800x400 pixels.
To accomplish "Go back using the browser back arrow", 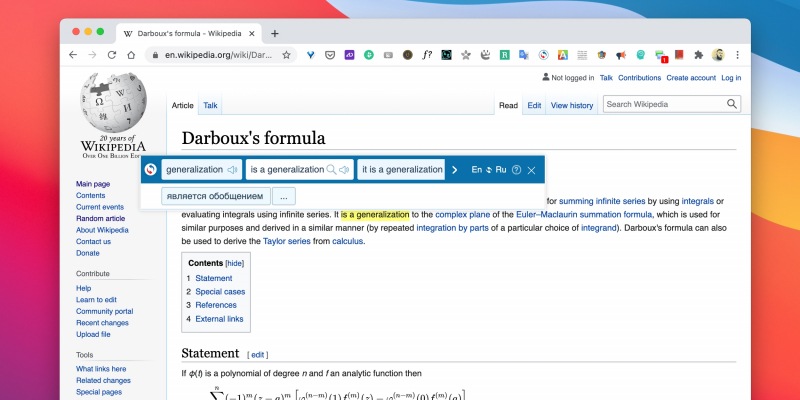I will click(x=73, y=55).
